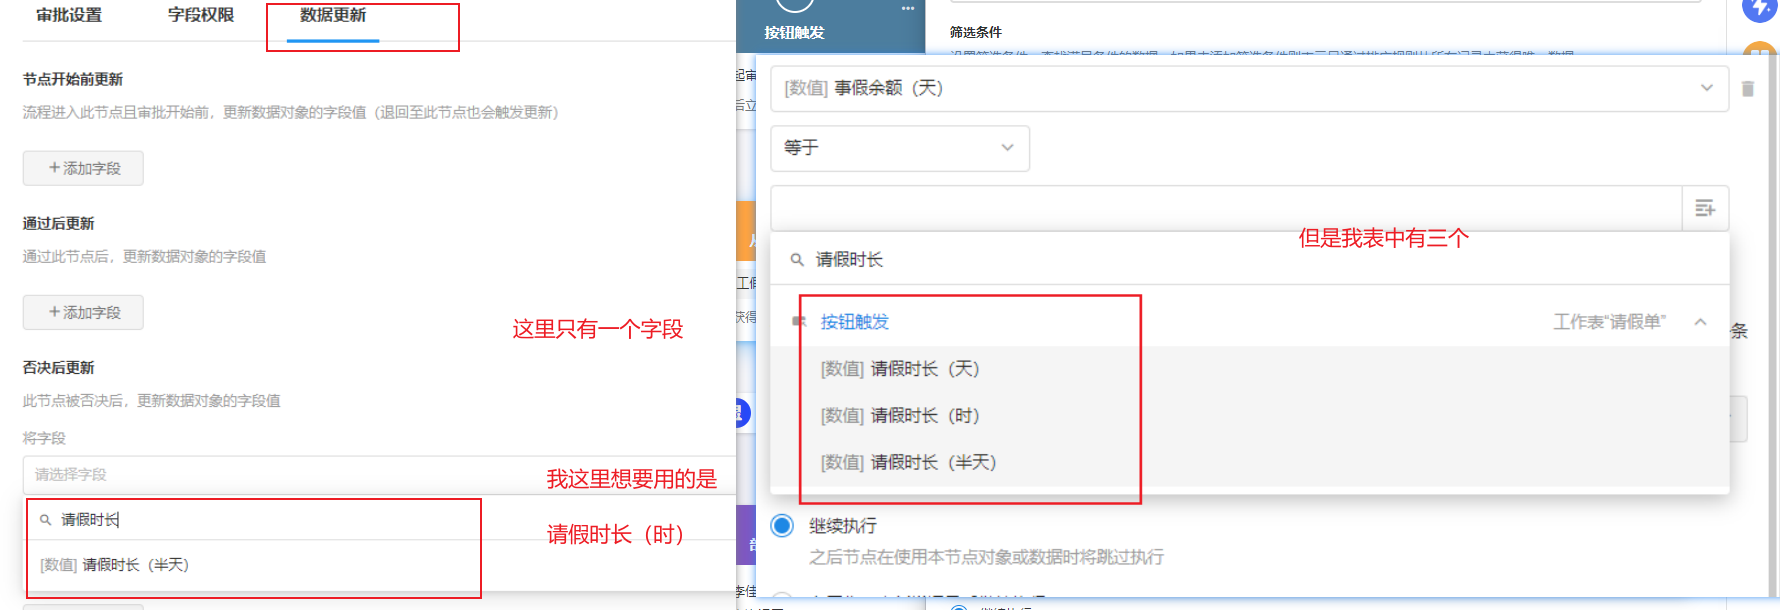Click the search icon in left field search
The height and width of the screenshot is (610, 1780).
[45, 520]
